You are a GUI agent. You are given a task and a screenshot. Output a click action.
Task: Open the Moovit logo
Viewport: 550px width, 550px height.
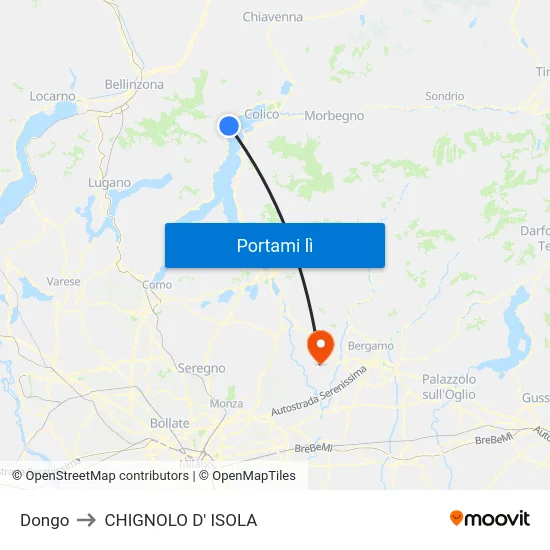[x=490, y=519]
